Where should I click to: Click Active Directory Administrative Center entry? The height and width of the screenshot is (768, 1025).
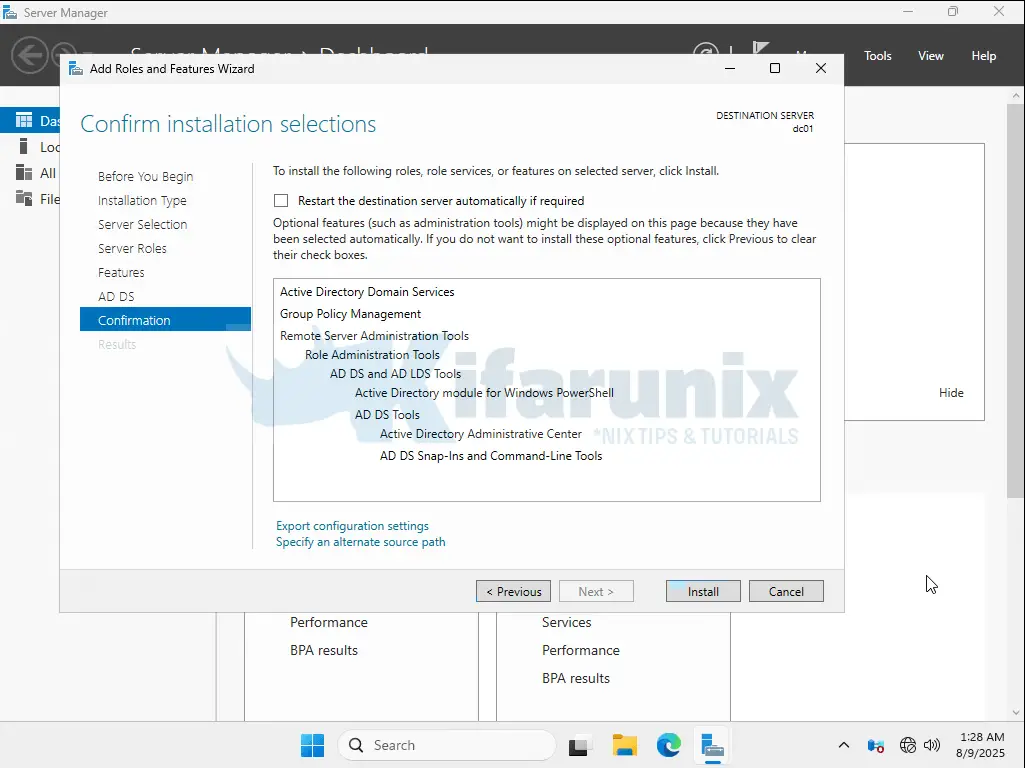[480, 434]
